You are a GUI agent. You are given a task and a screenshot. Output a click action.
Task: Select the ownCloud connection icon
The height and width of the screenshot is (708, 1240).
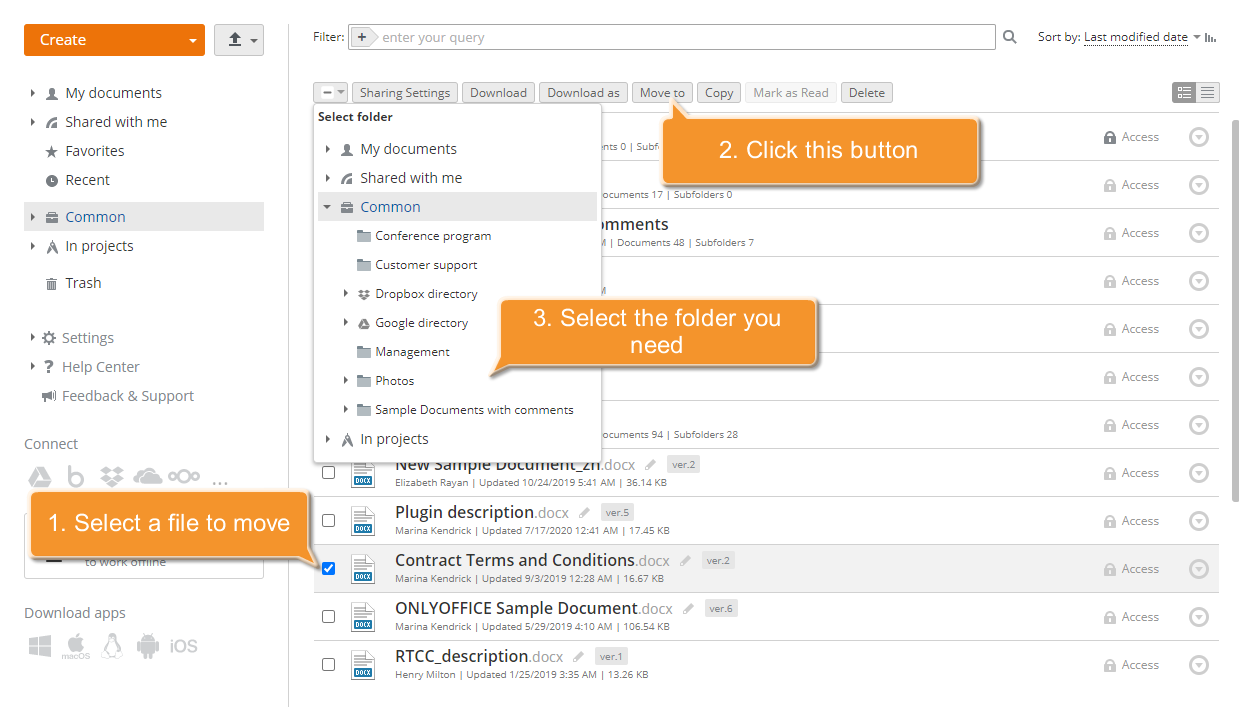[x=184, y=477]
